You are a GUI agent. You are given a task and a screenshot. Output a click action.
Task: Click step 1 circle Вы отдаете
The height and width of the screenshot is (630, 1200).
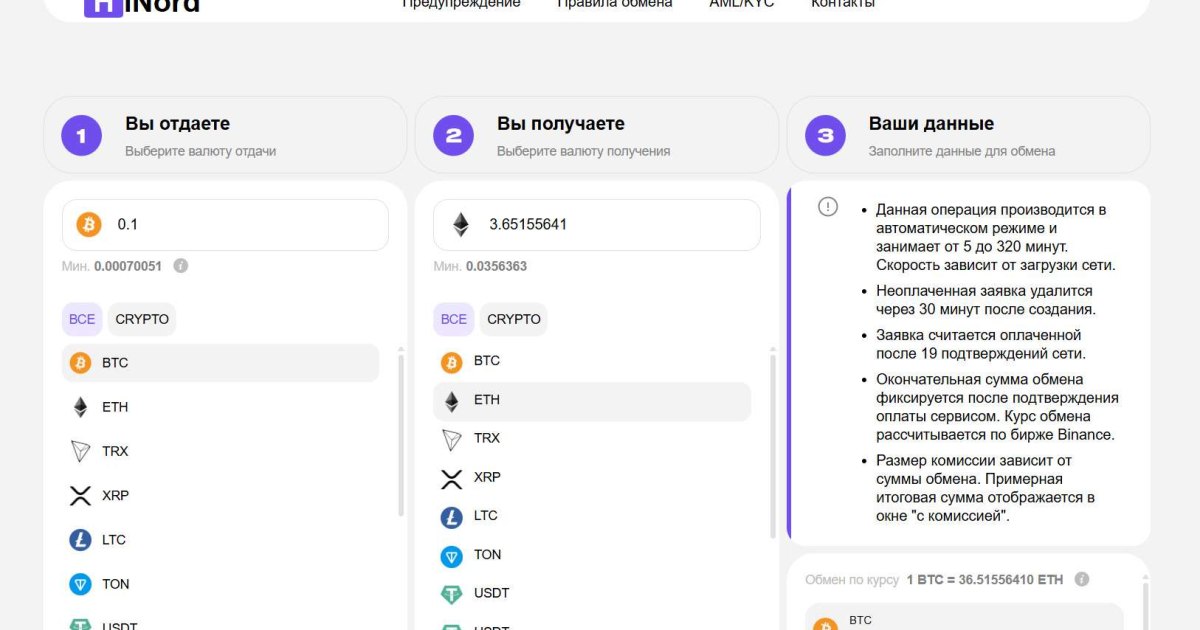[x=82, y=136]
